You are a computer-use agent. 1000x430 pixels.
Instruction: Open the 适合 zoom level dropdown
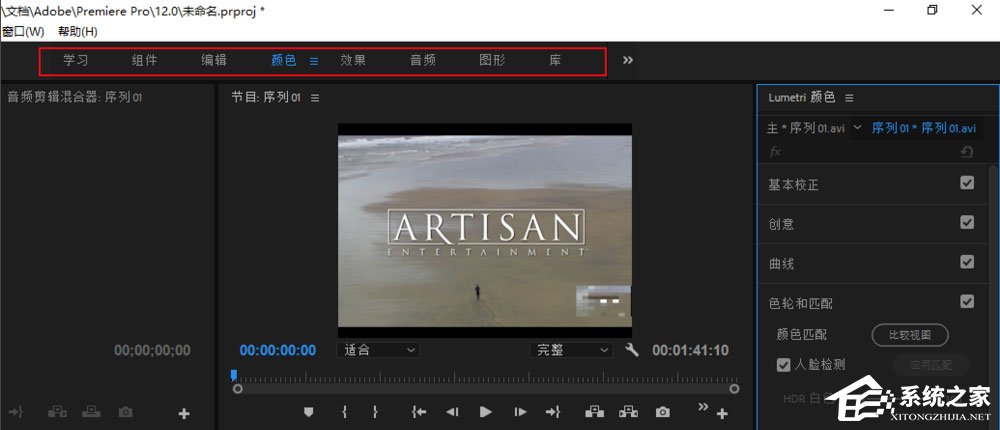pos(380,350)
